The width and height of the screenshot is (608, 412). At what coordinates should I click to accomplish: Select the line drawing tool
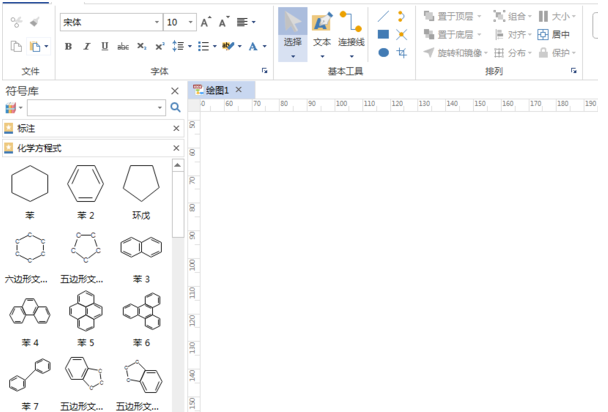click(x=383, y=16)
